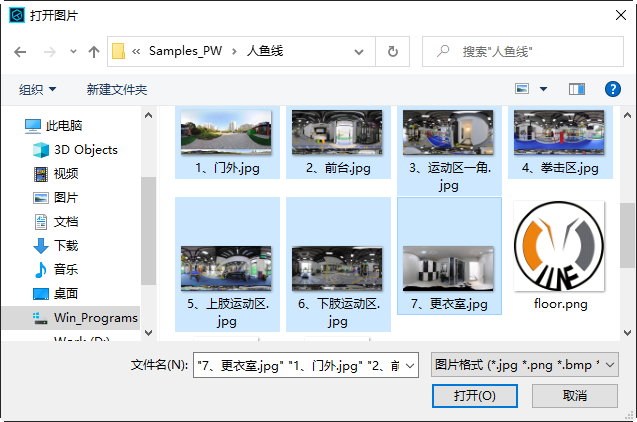Open the help question mark icon

[x=613, y=89]
